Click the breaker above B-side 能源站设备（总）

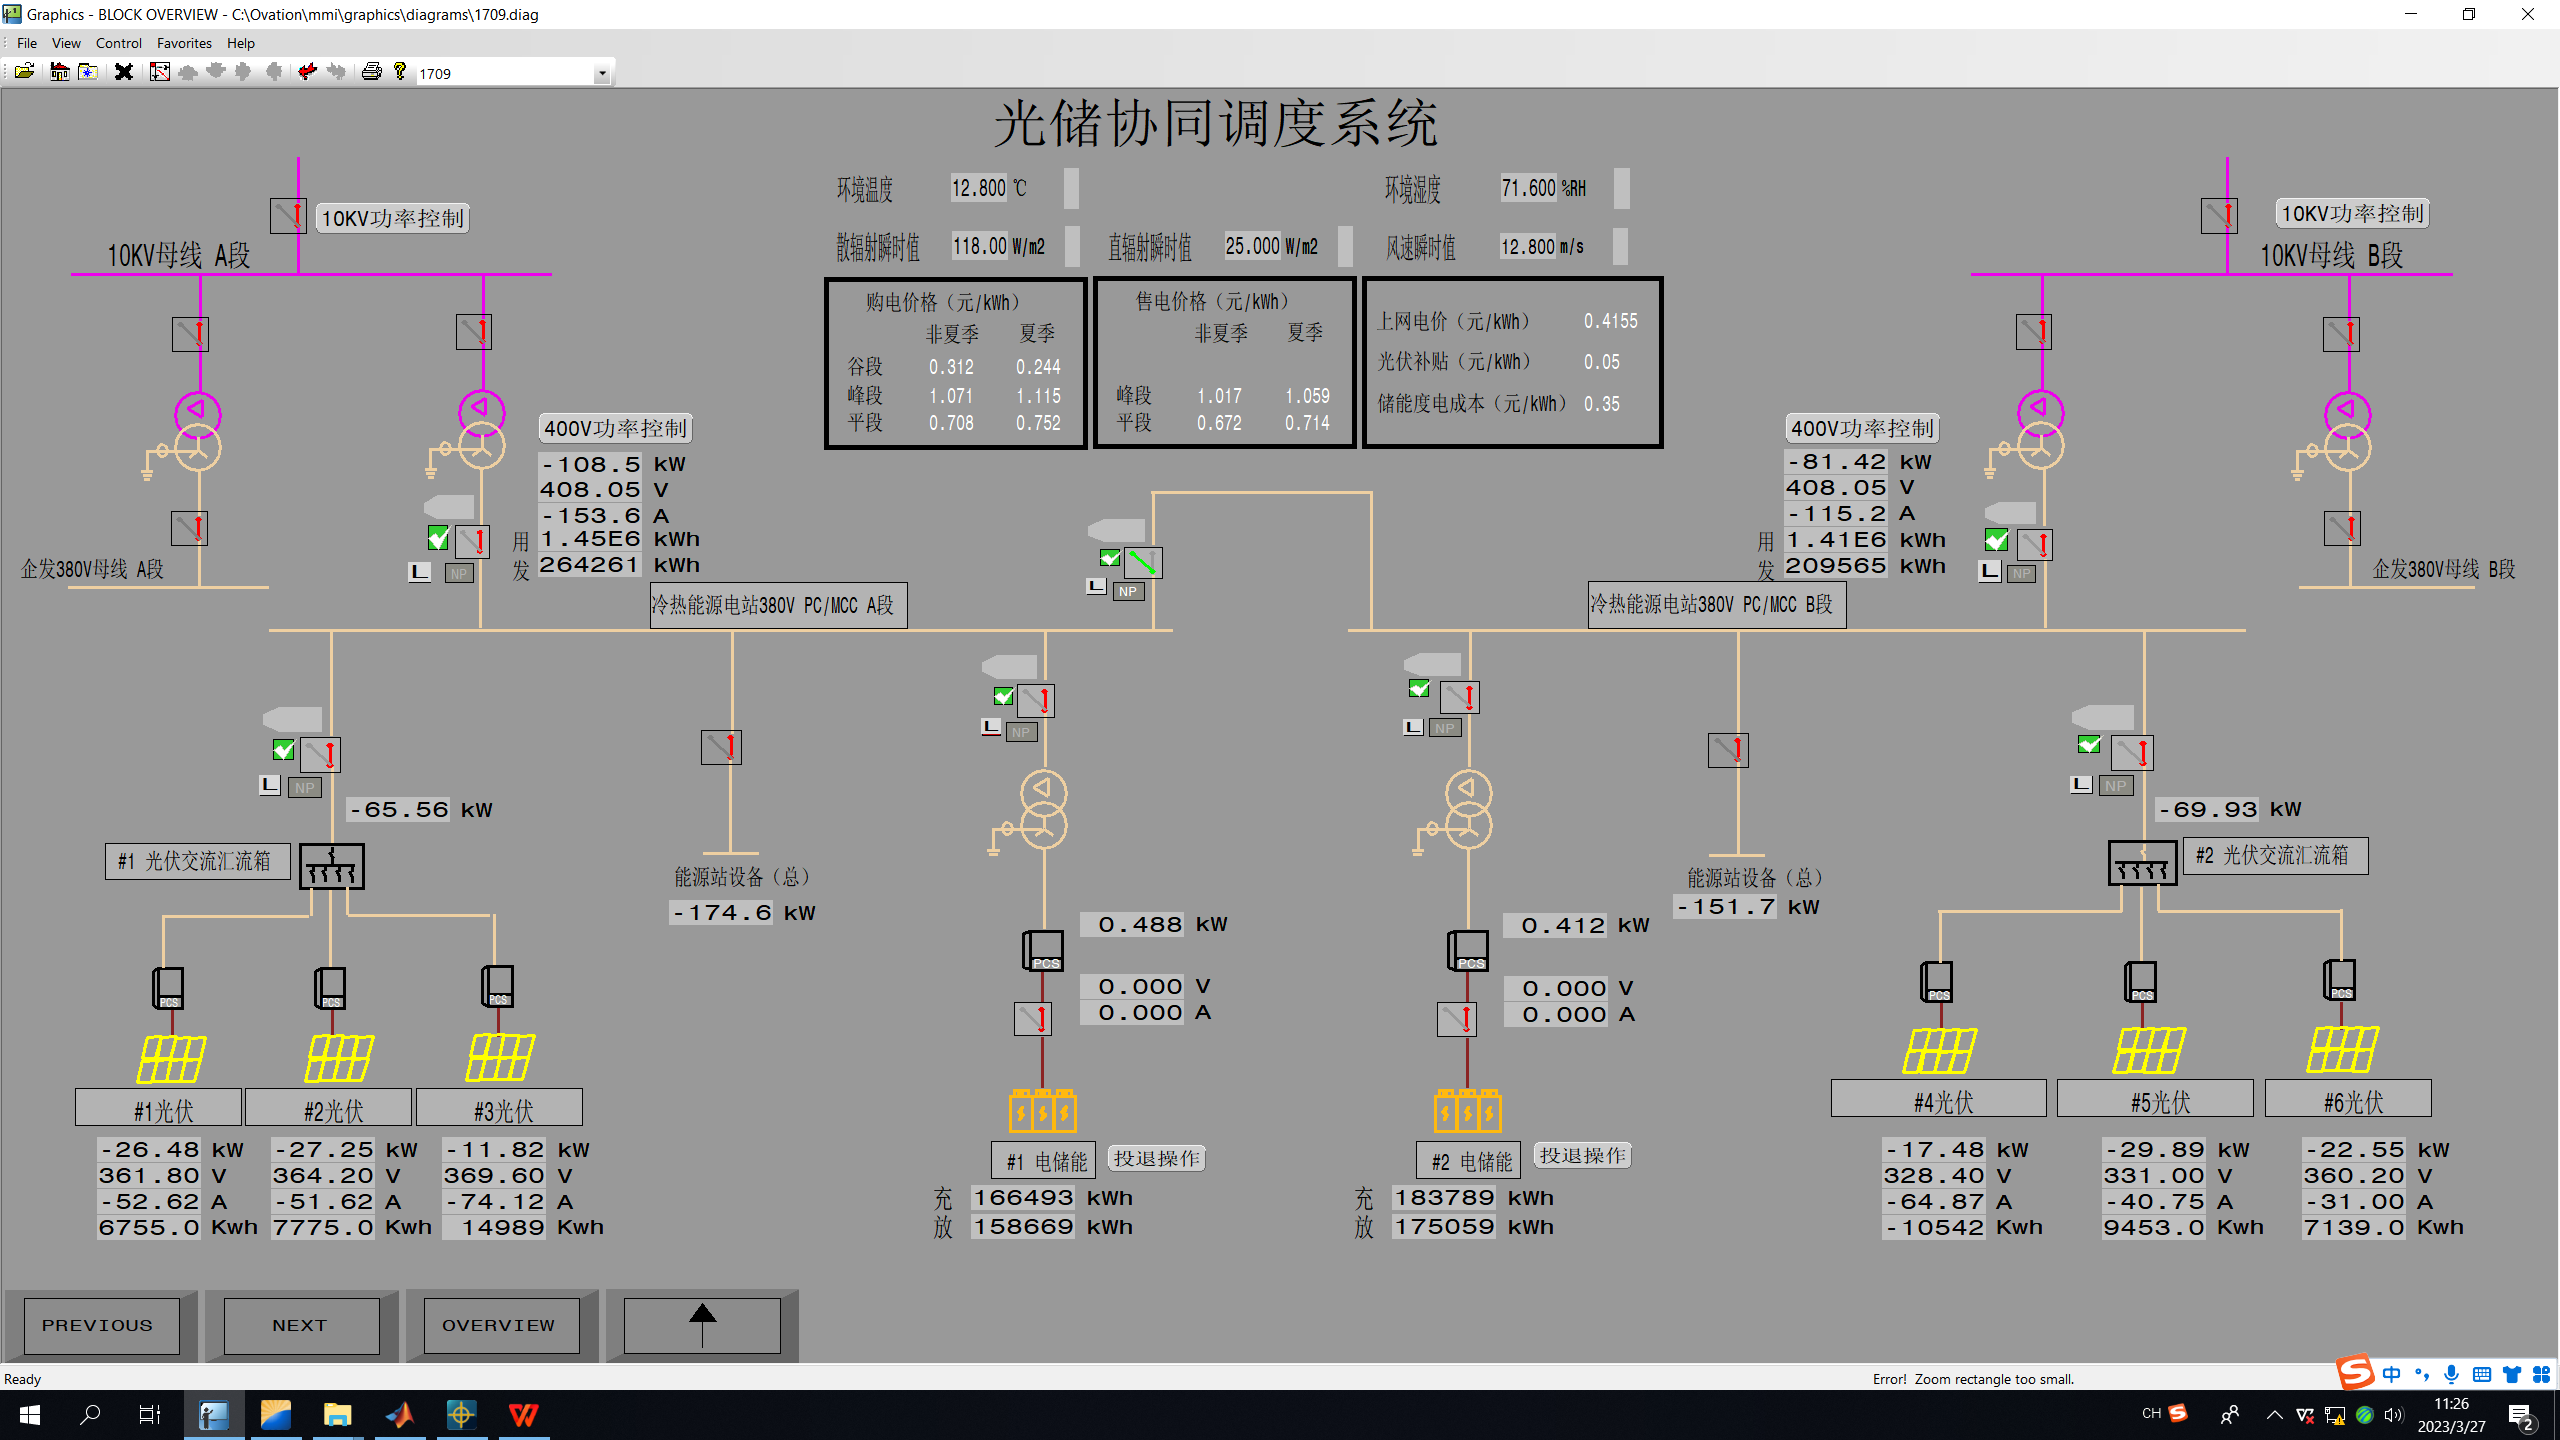1729,750
